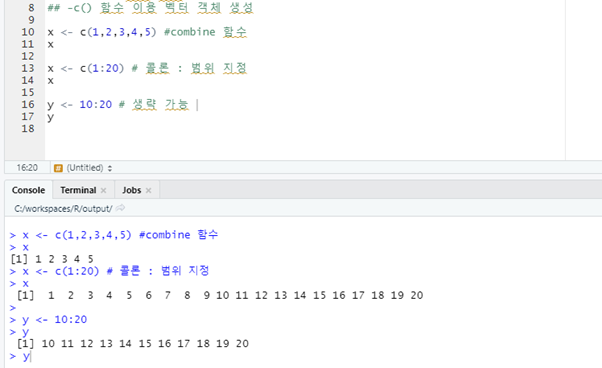Switch to the Console tab
The height and width of the screenshot is (368, 602).
(x=28, y=190)
